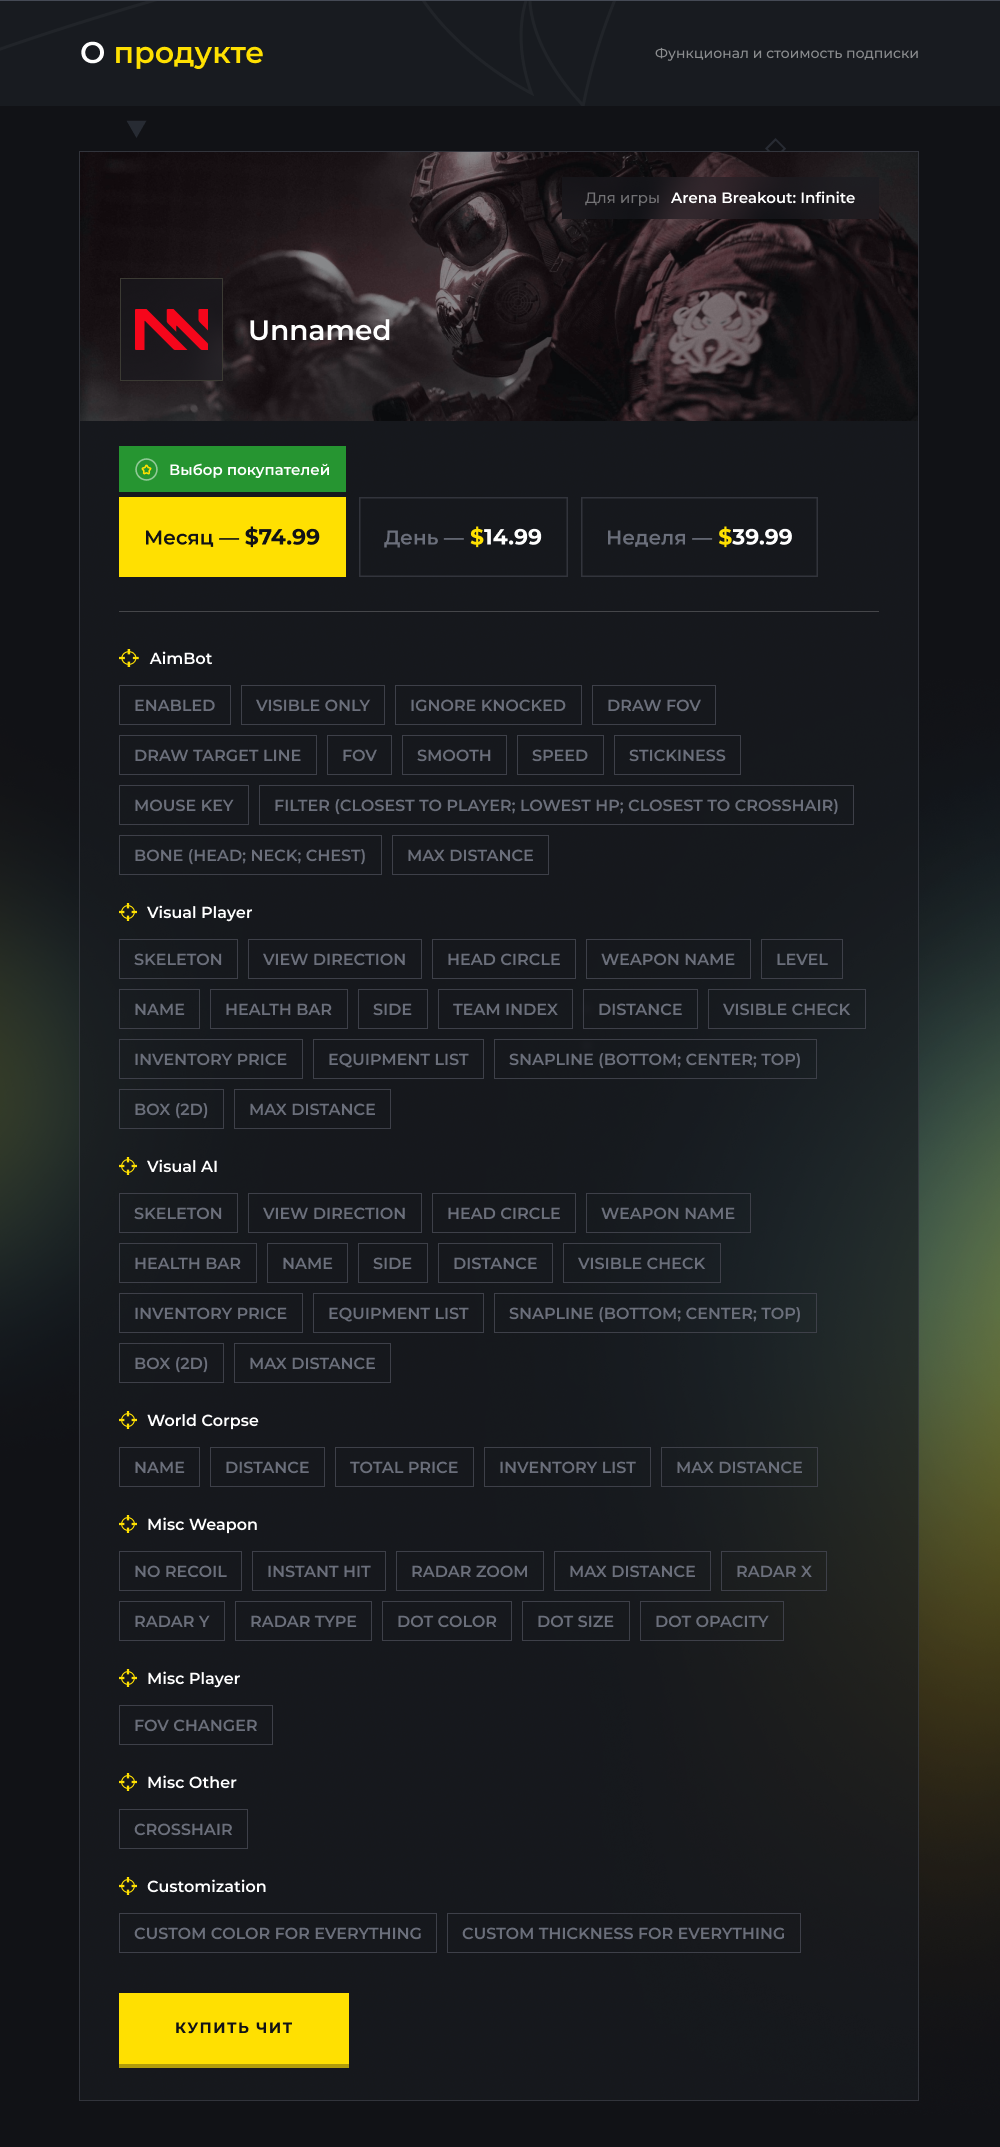This screenshot has height=2147, width=1000.
Task: Select the Месяц $74.99 subscription plan
Action: tap(232, 537)
